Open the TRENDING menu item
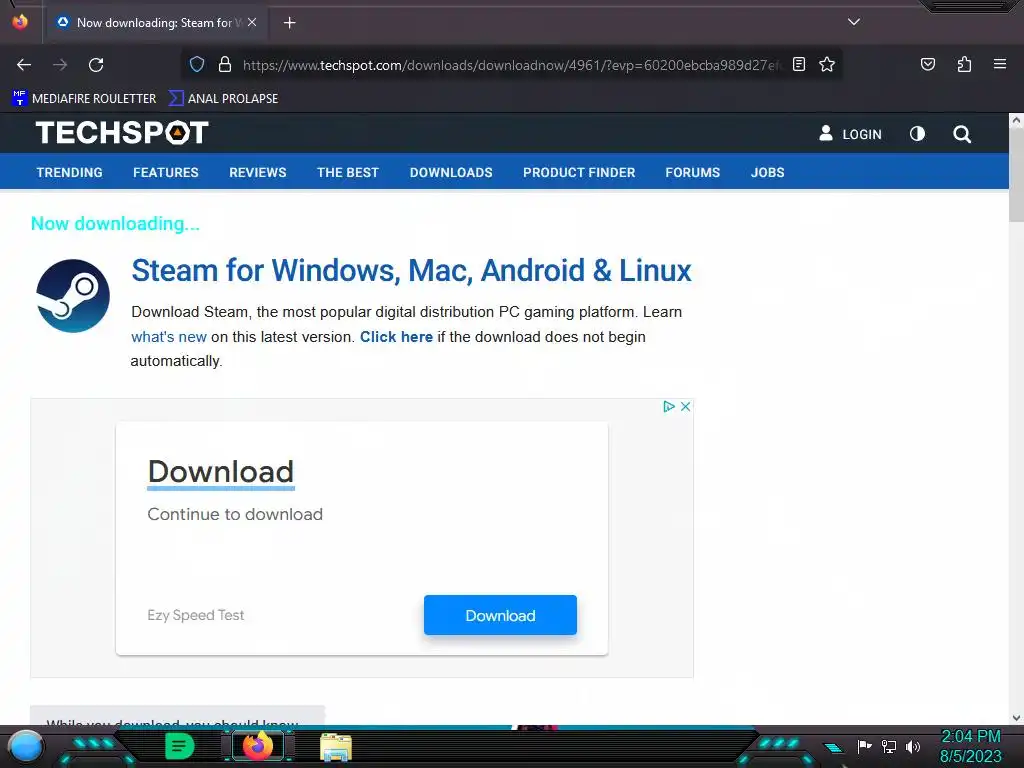 point(69,172)
